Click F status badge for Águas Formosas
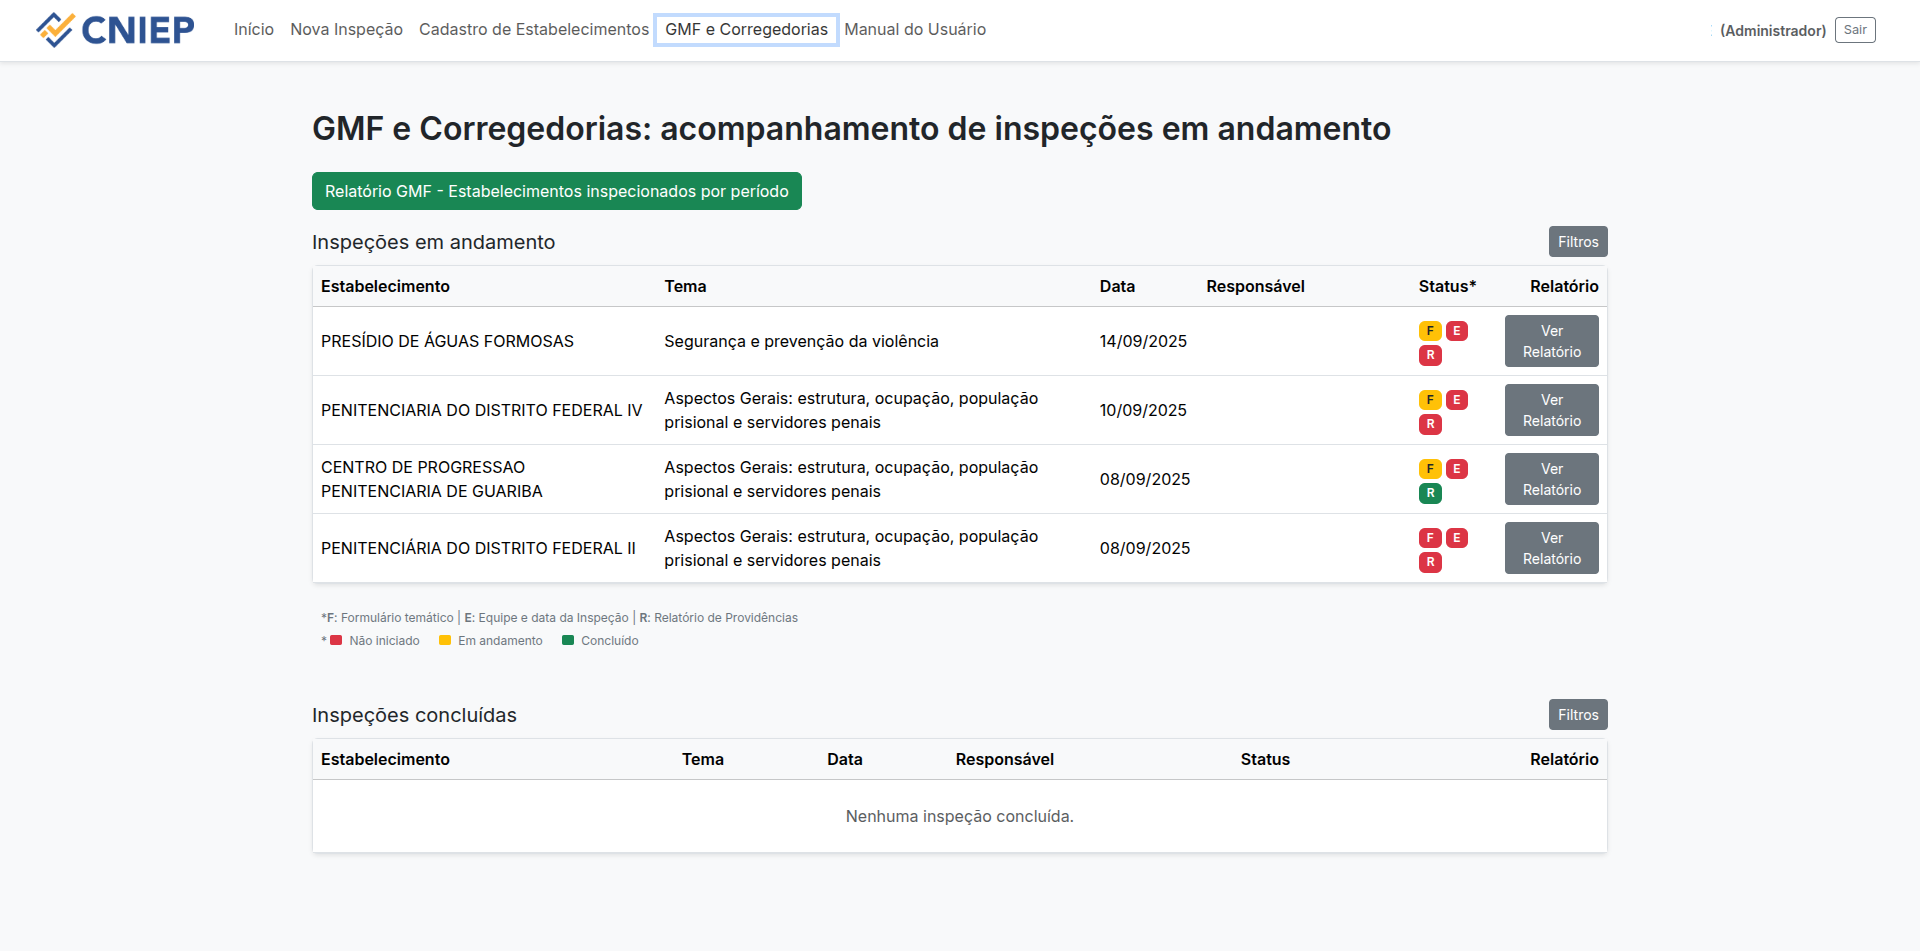 click(1430, 331)
